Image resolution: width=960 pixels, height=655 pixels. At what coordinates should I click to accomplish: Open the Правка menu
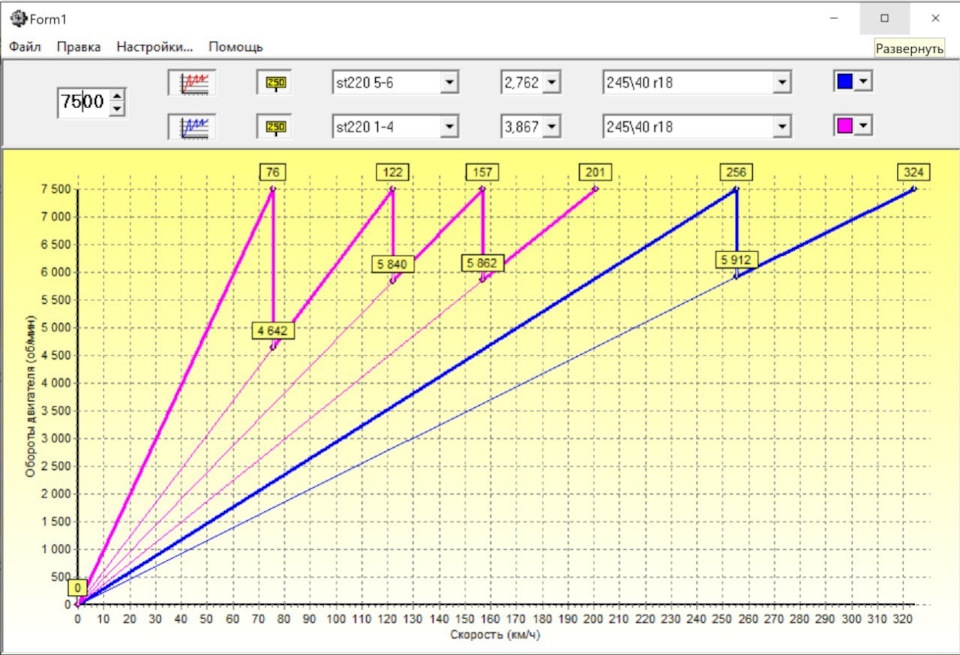tap(79, 47)
